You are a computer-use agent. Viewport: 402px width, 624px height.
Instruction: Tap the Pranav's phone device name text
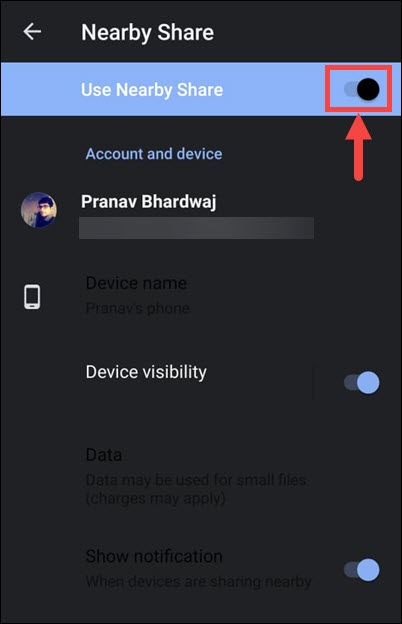pyautogui.click(x=137, y=308)
